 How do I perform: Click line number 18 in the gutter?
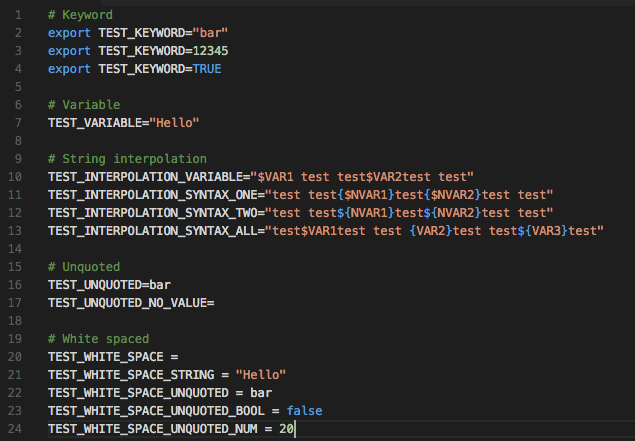coord(17,321)
